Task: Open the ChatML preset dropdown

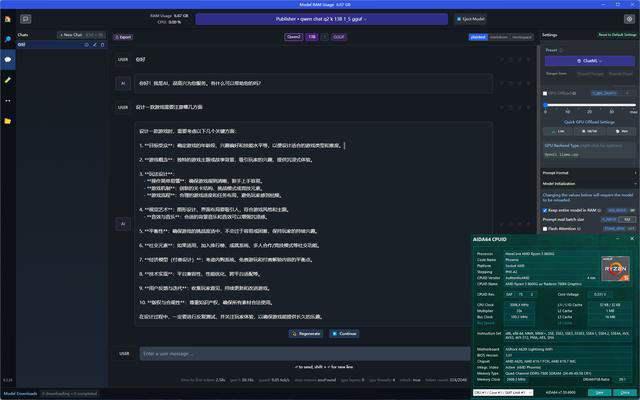Action: (x=589, y=60)
